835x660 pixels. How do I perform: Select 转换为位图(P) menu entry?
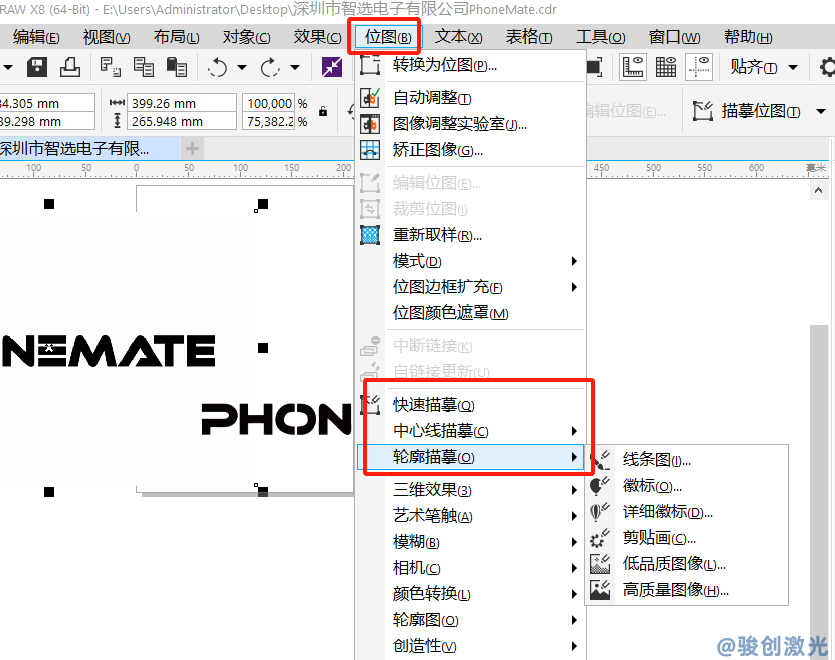coord(470,65)
